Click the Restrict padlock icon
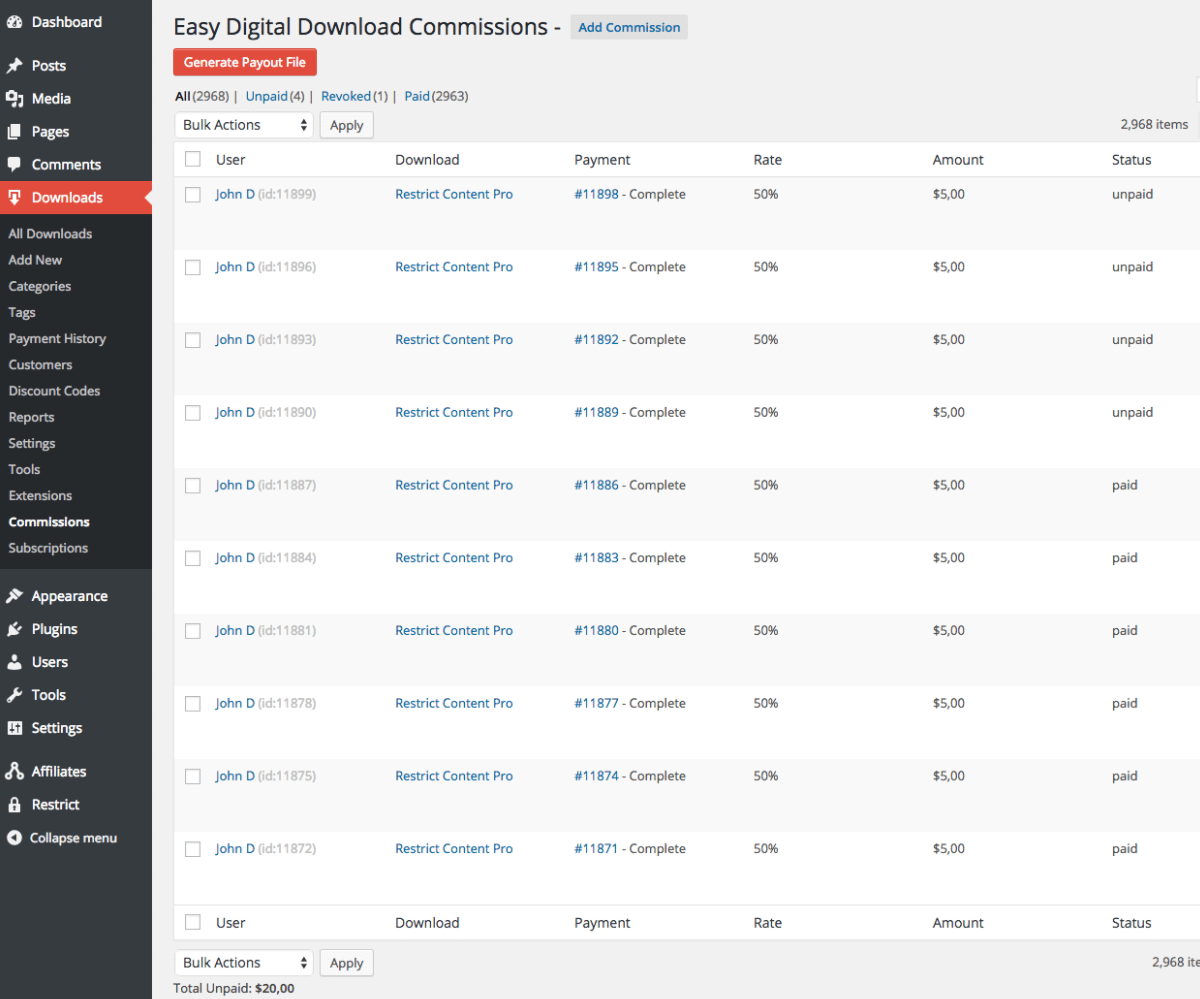The image size is (1200, 999). coord(14,805)
